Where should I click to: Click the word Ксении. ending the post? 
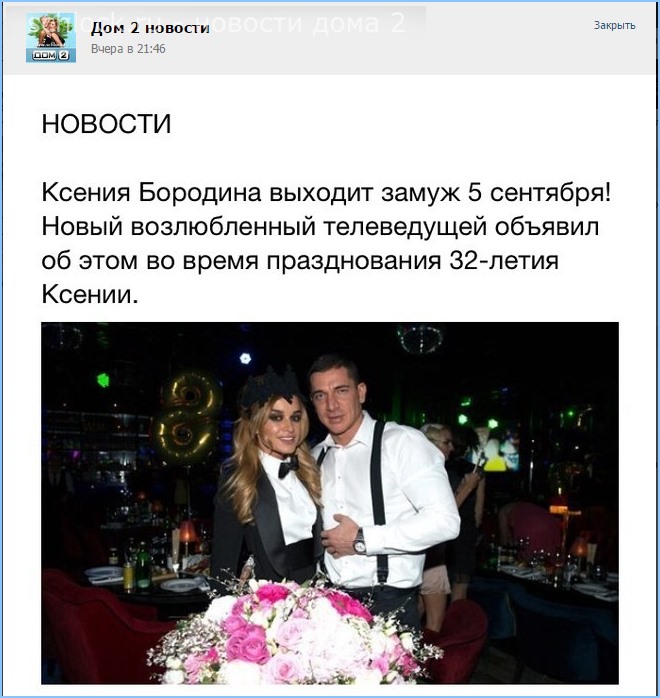point(90,294)
